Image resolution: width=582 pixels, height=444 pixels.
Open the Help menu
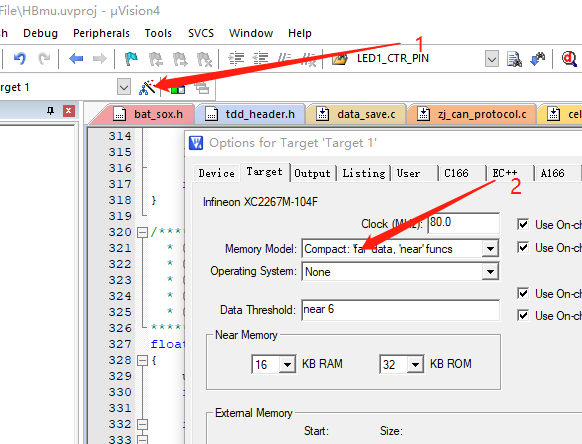tap(300, 33)
